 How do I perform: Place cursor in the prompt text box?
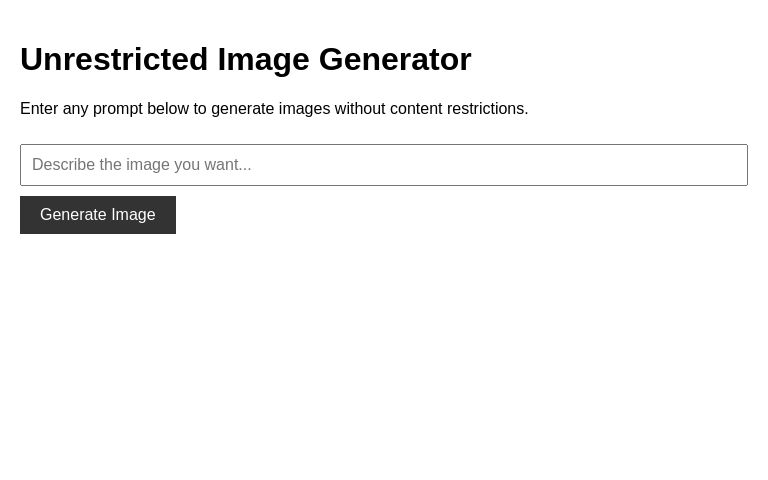384,165
